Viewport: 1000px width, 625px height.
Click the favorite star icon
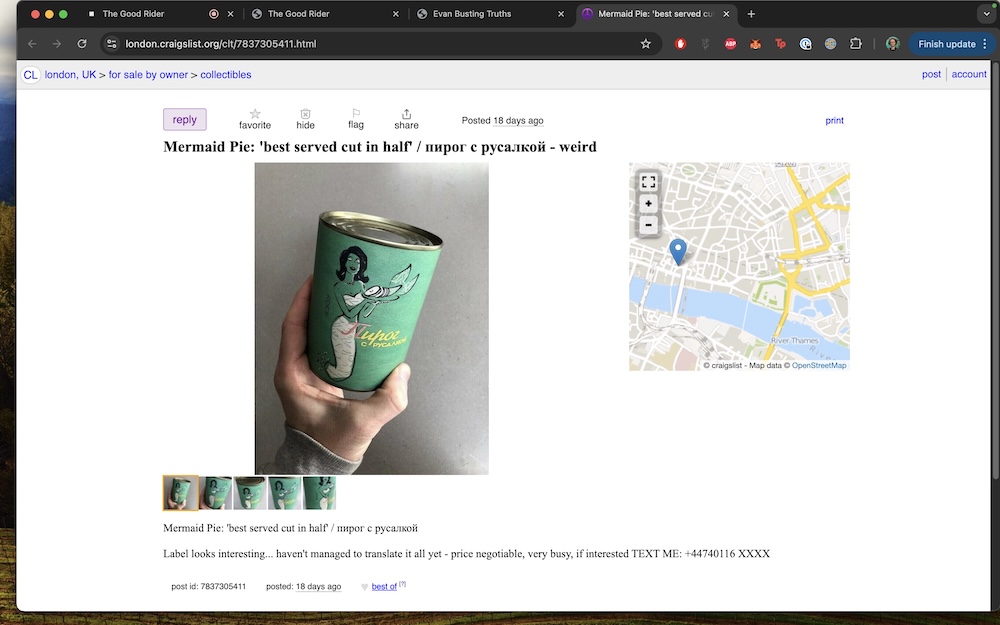[x=255, y=114]
